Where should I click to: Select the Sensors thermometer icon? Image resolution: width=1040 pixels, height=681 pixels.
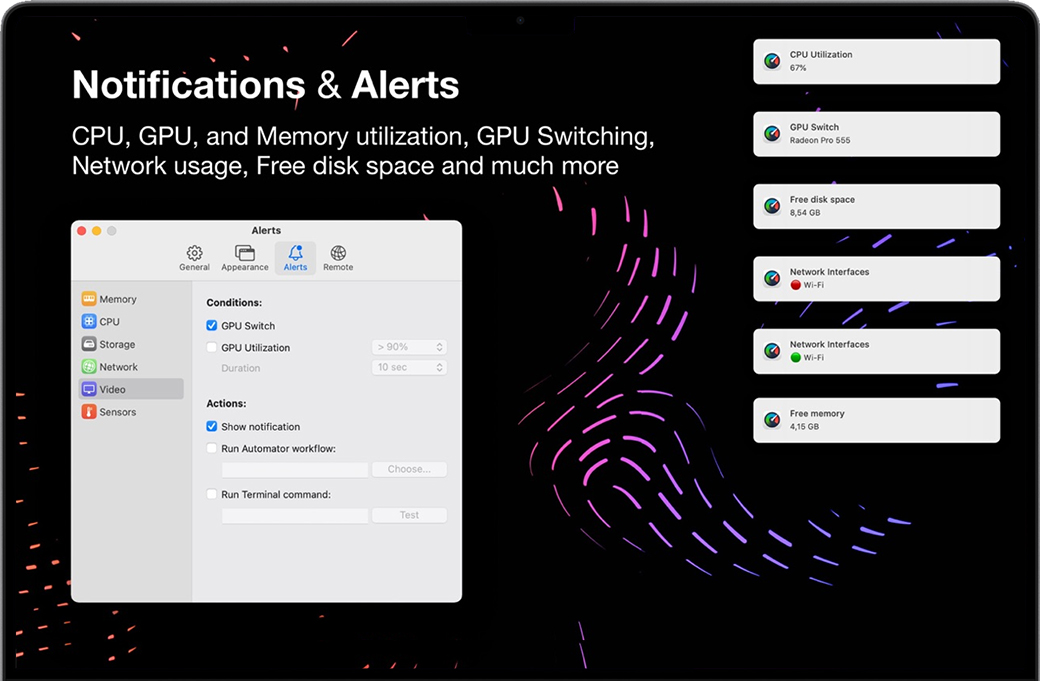tap(89, 412)
